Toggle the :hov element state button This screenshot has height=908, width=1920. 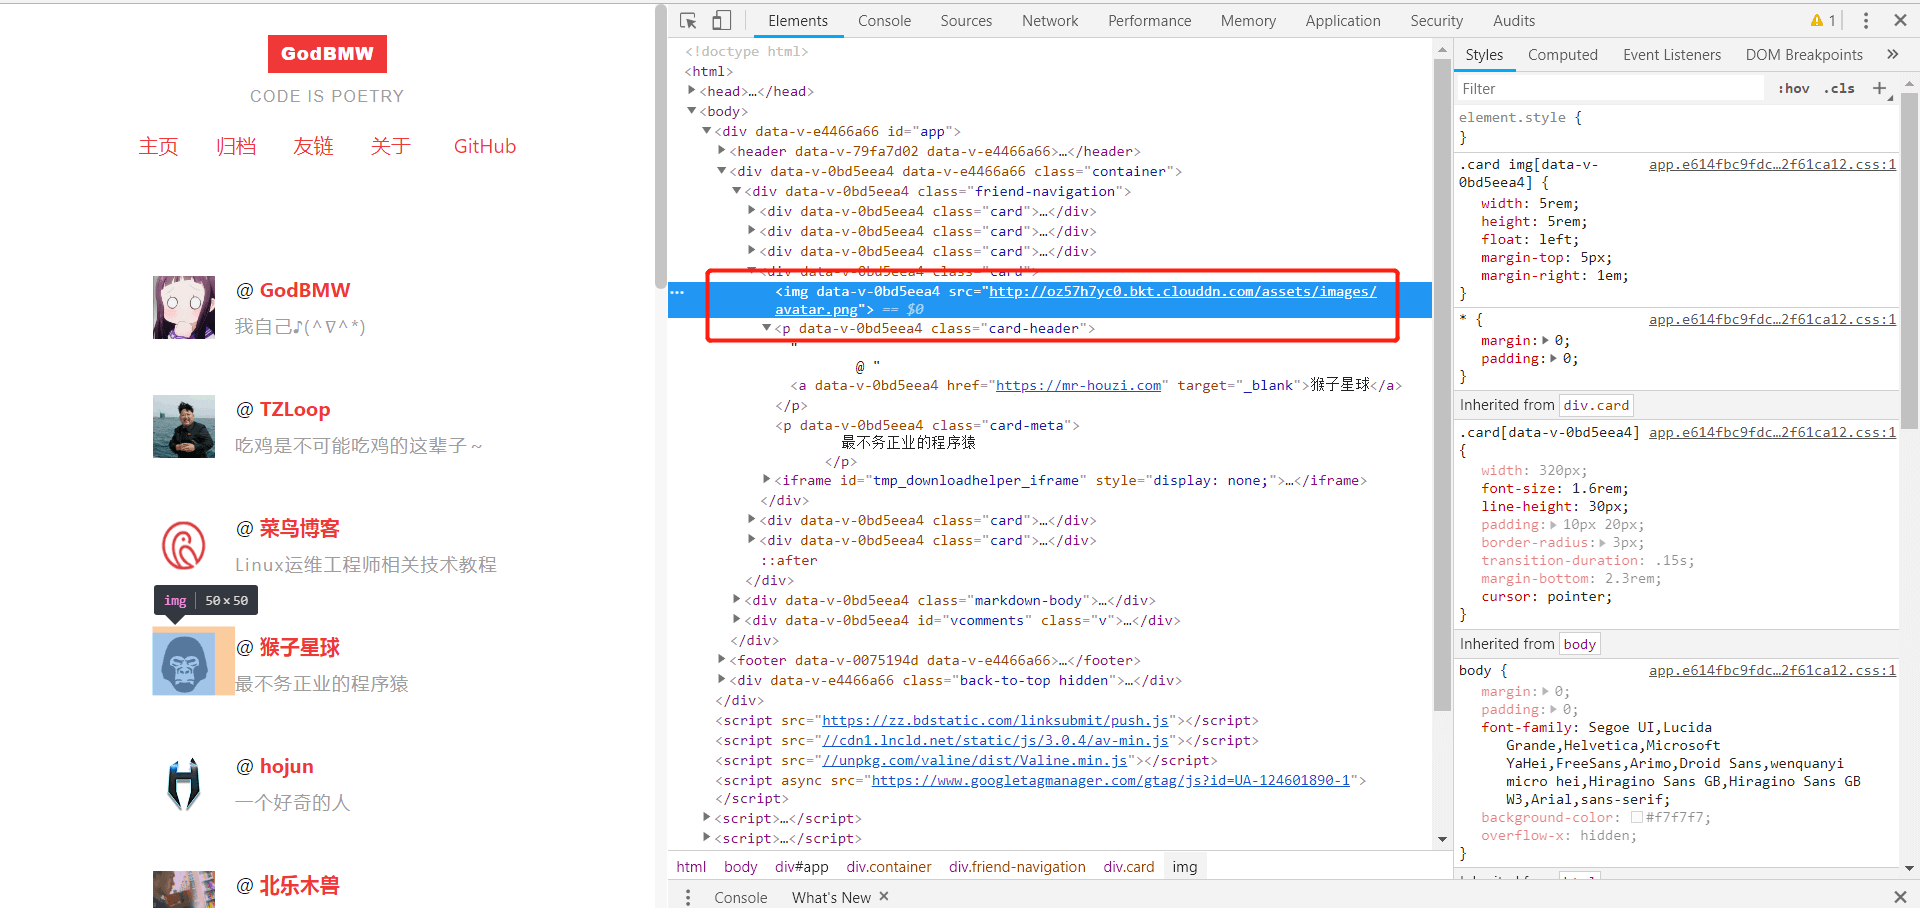pyautogui.click(x=1793, y=88)
